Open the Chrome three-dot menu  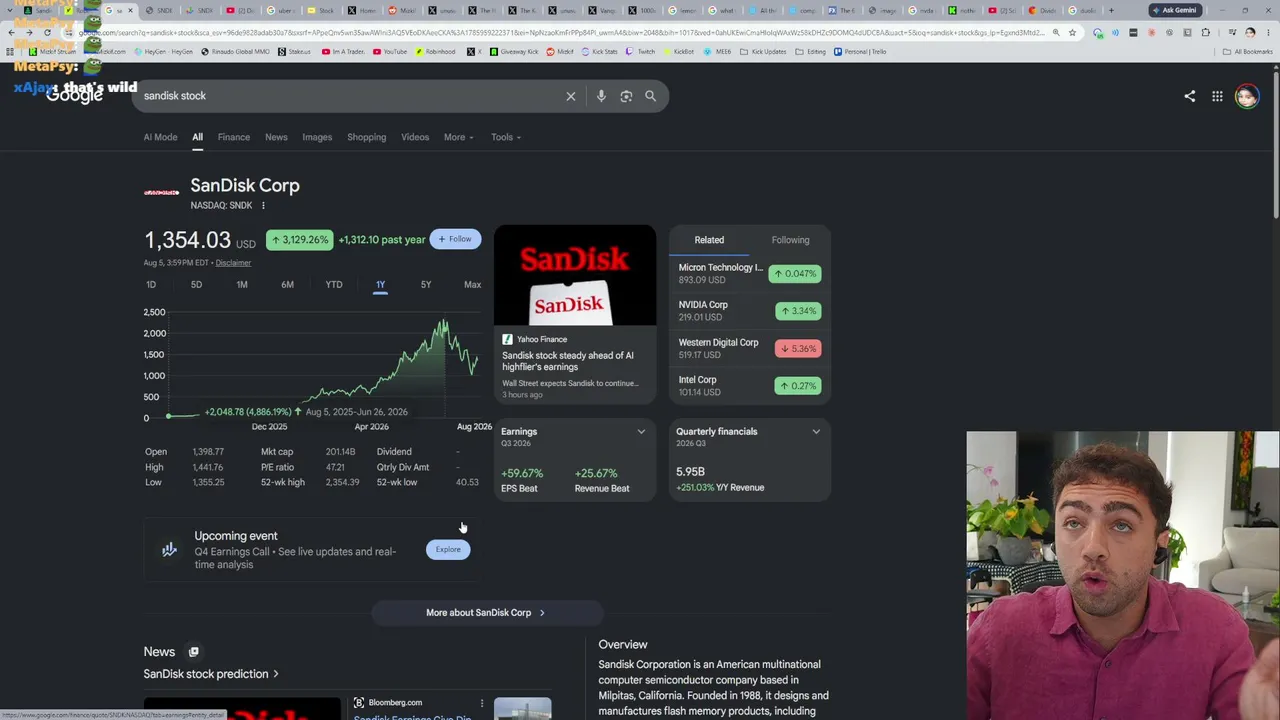1267,32
